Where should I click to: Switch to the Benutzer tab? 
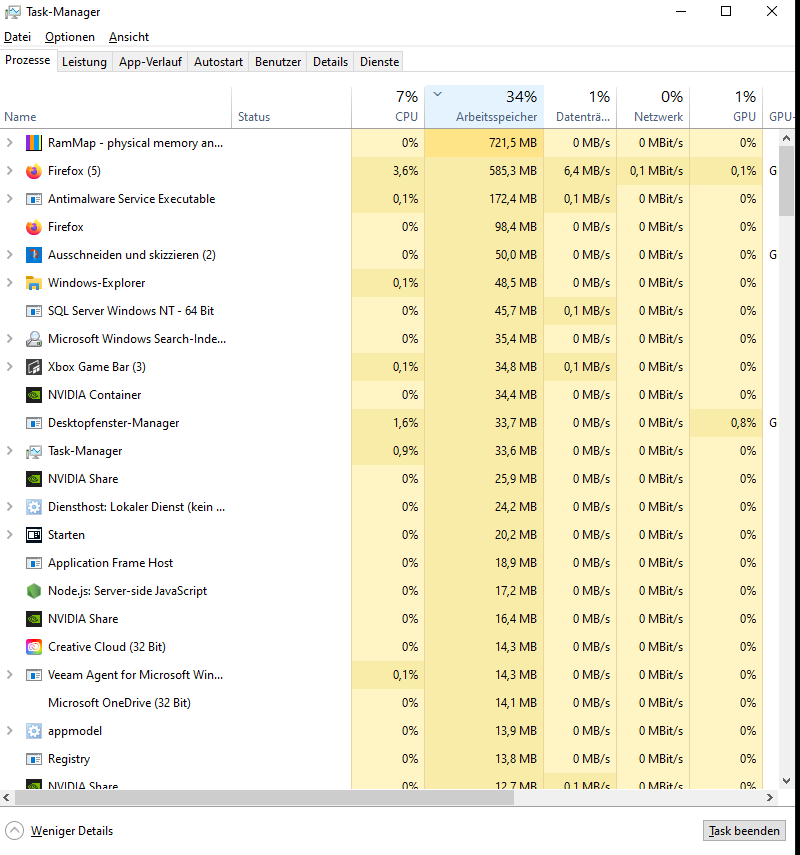[278, 62]
